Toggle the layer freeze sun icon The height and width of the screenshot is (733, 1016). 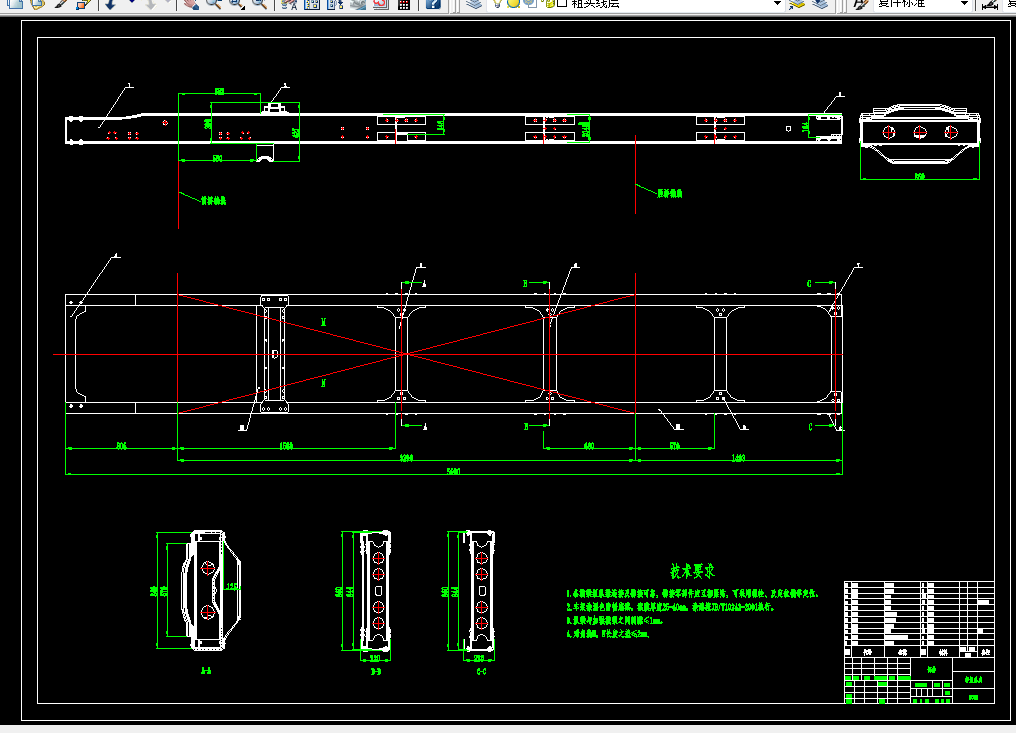click(x=513, y=4)
